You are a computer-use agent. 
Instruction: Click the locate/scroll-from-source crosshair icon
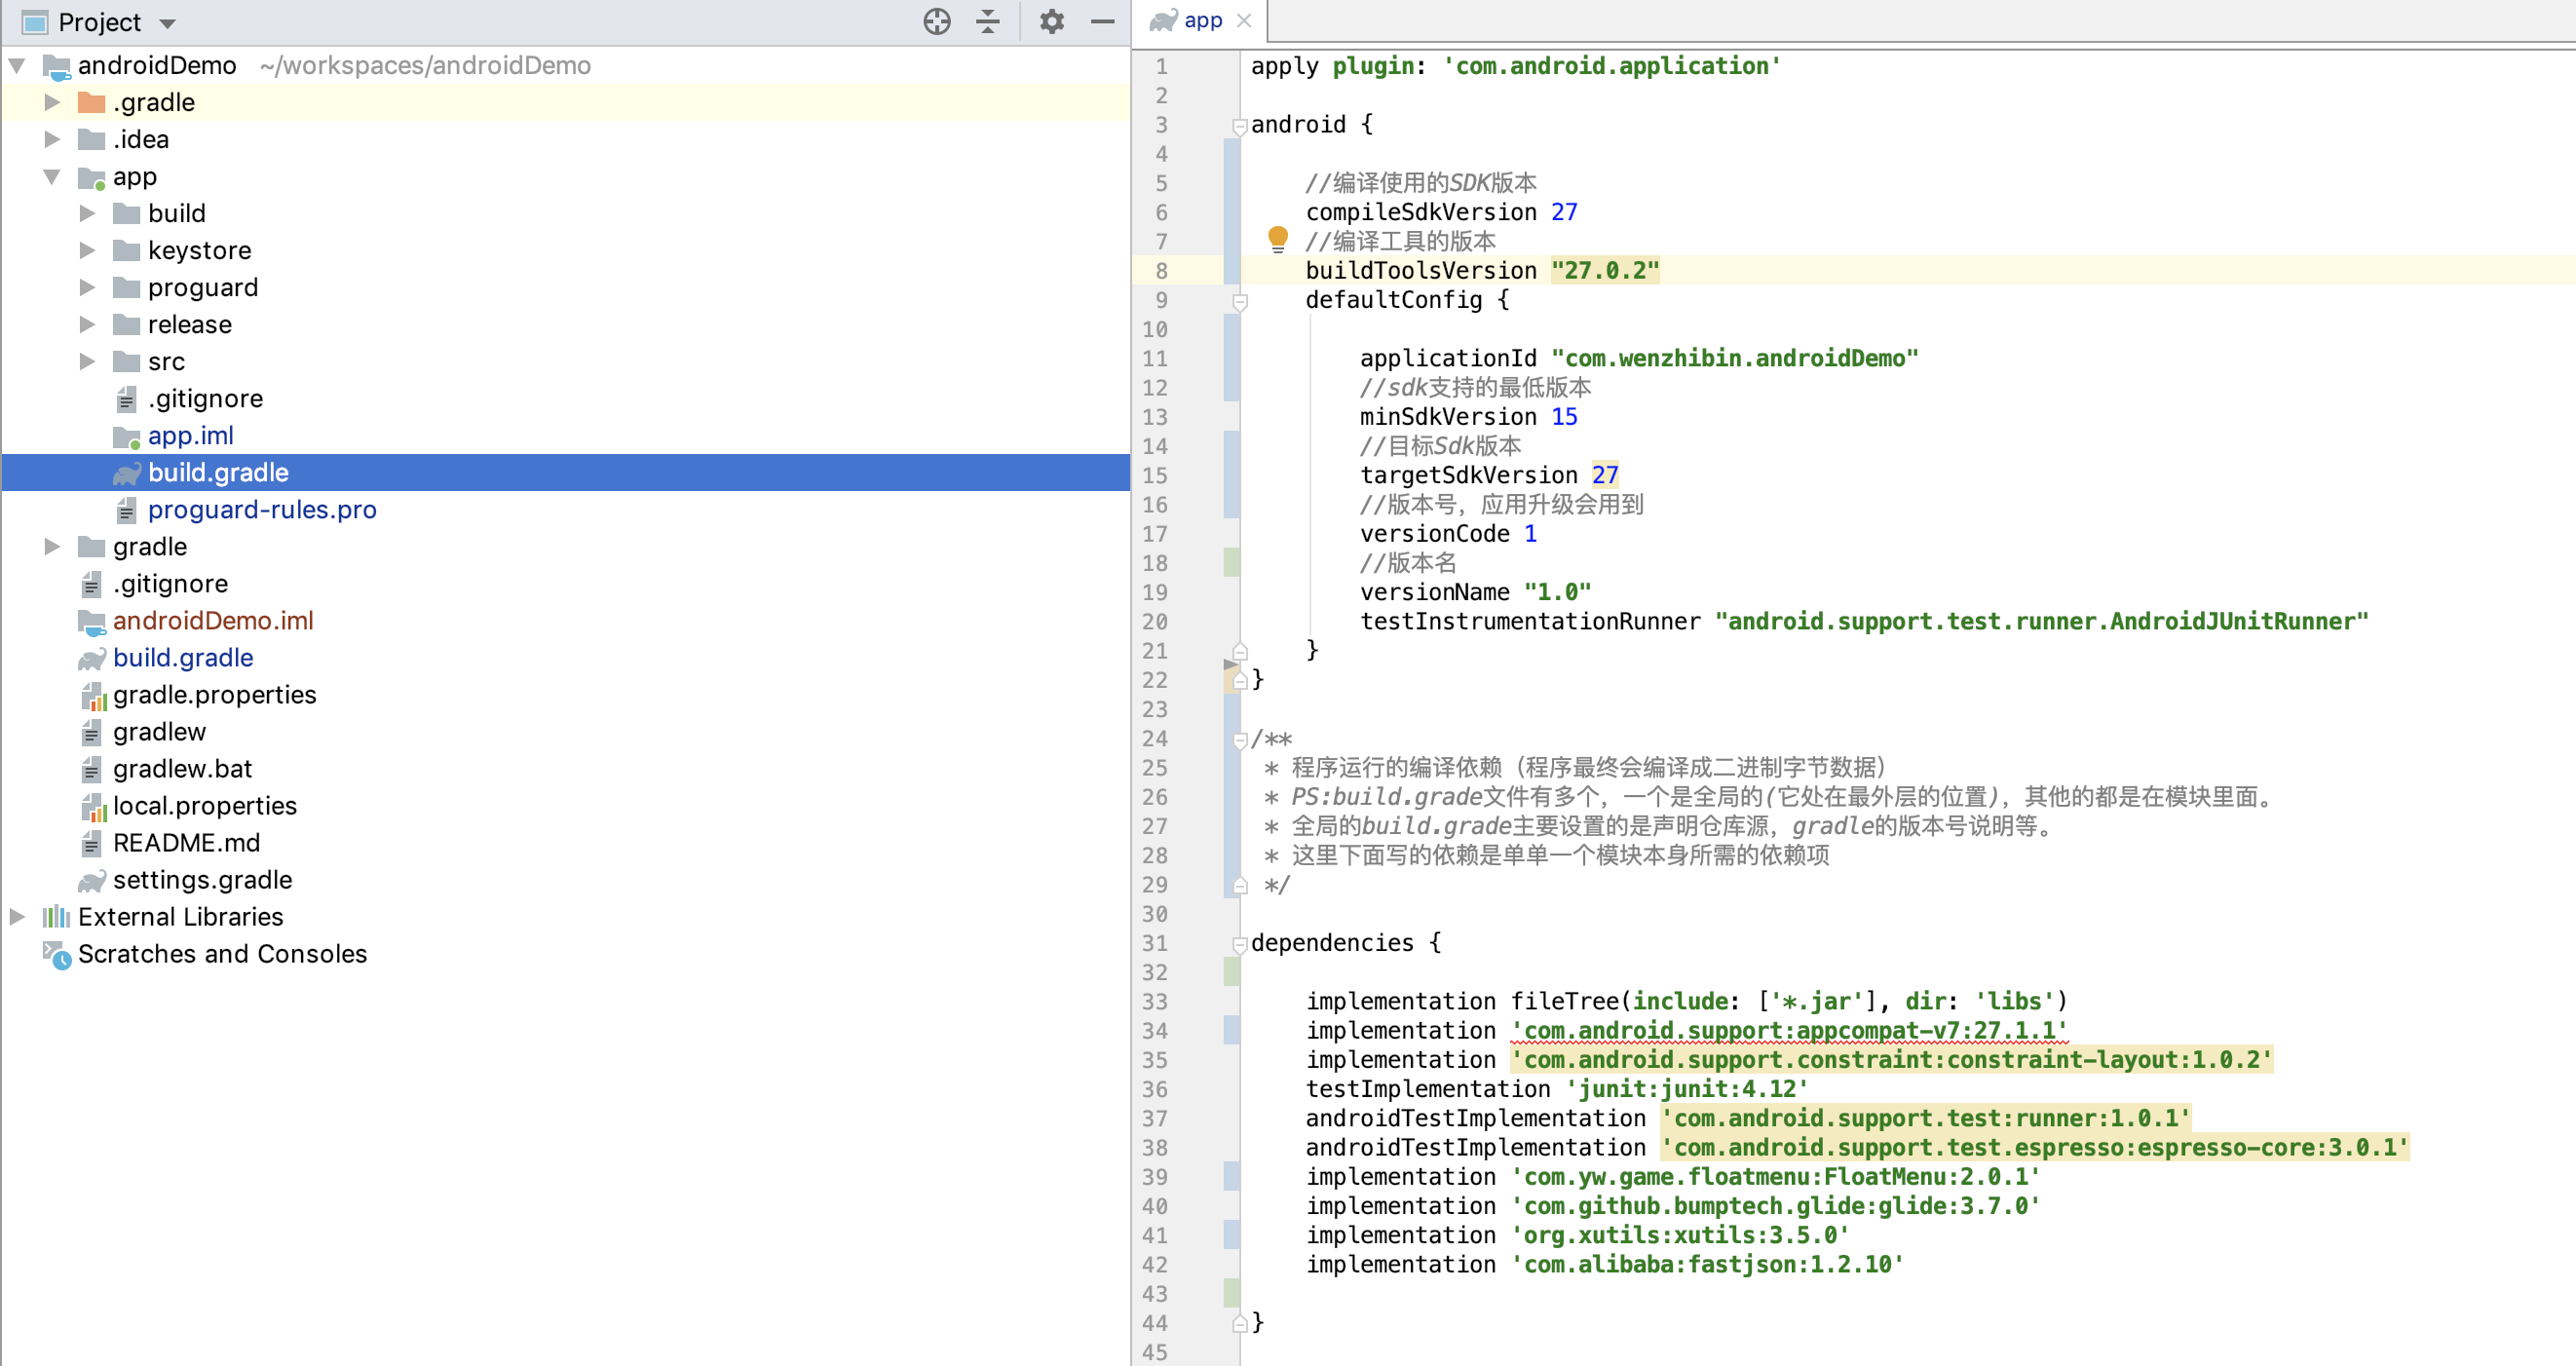936,22
